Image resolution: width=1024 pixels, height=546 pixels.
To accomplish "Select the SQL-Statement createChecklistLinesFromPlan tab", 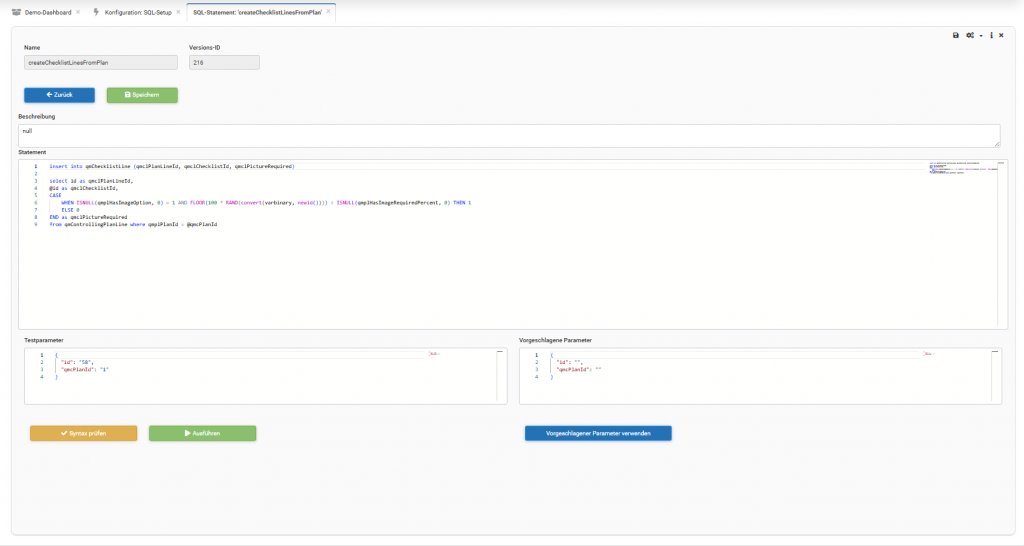I will click(x=257, y=12).
